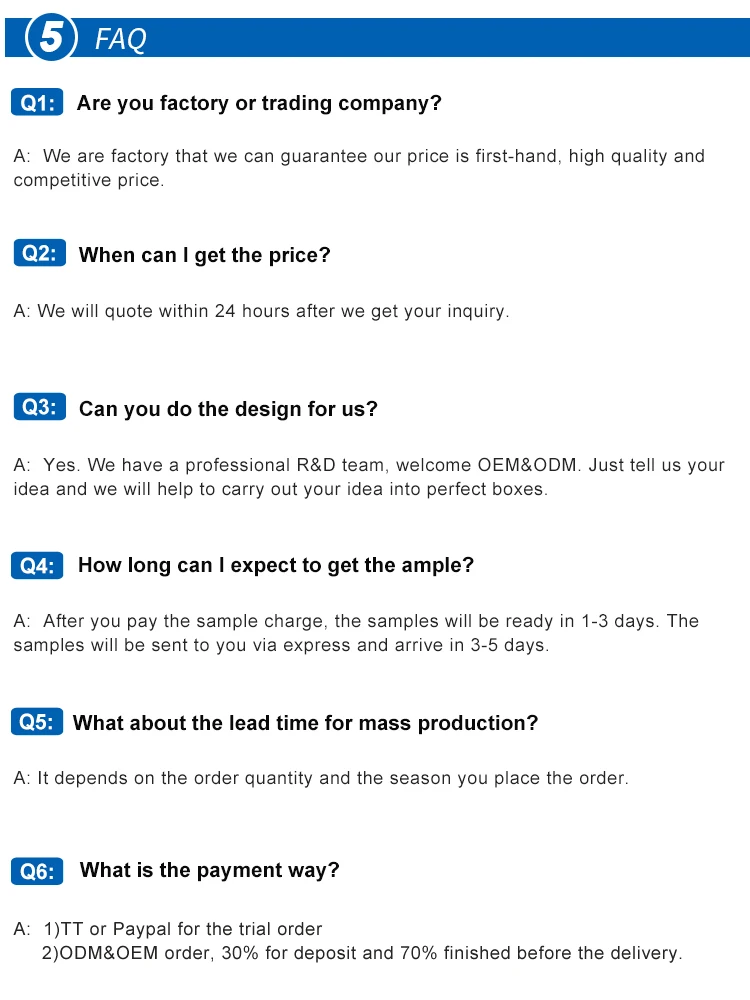Click question 'What is the payment way?'
Viewport: 750px width, 1000px height.
coord(209,871)
